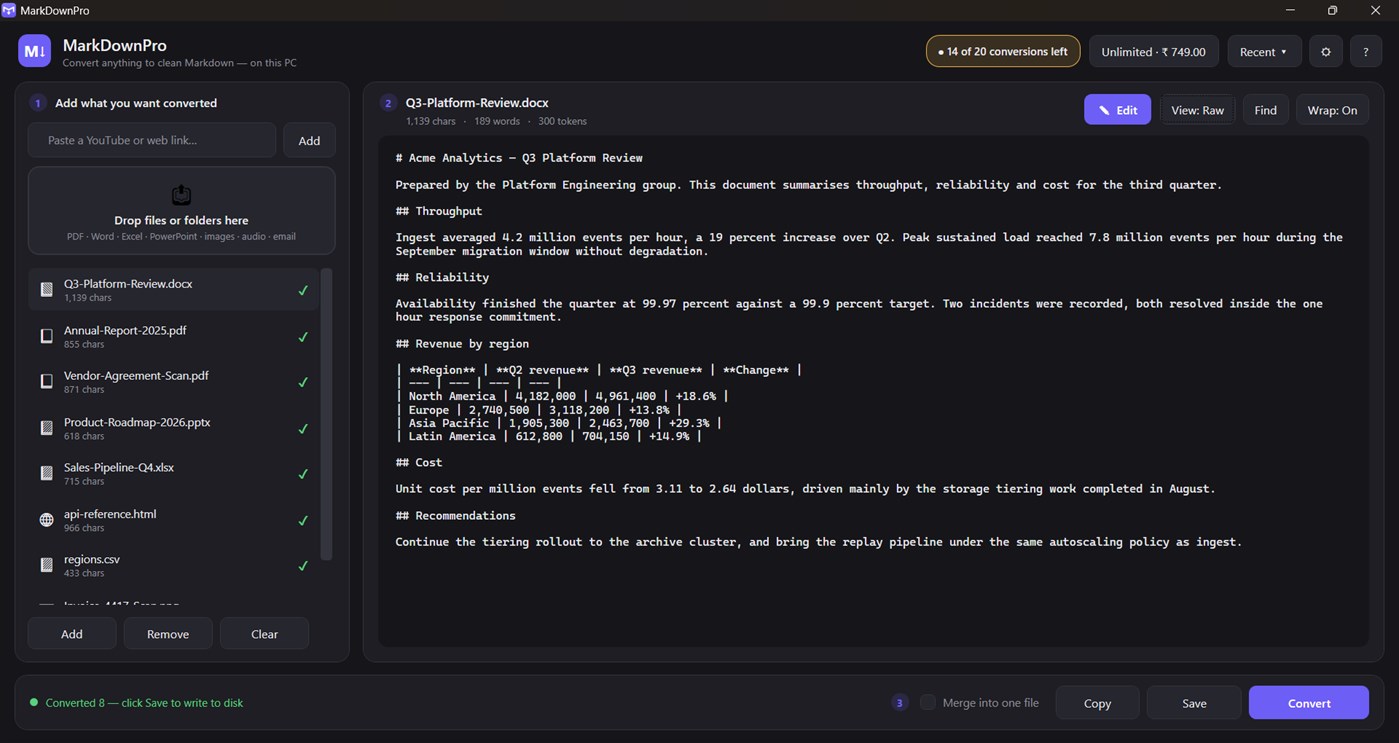
Task: Click the '## Cost' heading in preview
Action: [419, 462]
